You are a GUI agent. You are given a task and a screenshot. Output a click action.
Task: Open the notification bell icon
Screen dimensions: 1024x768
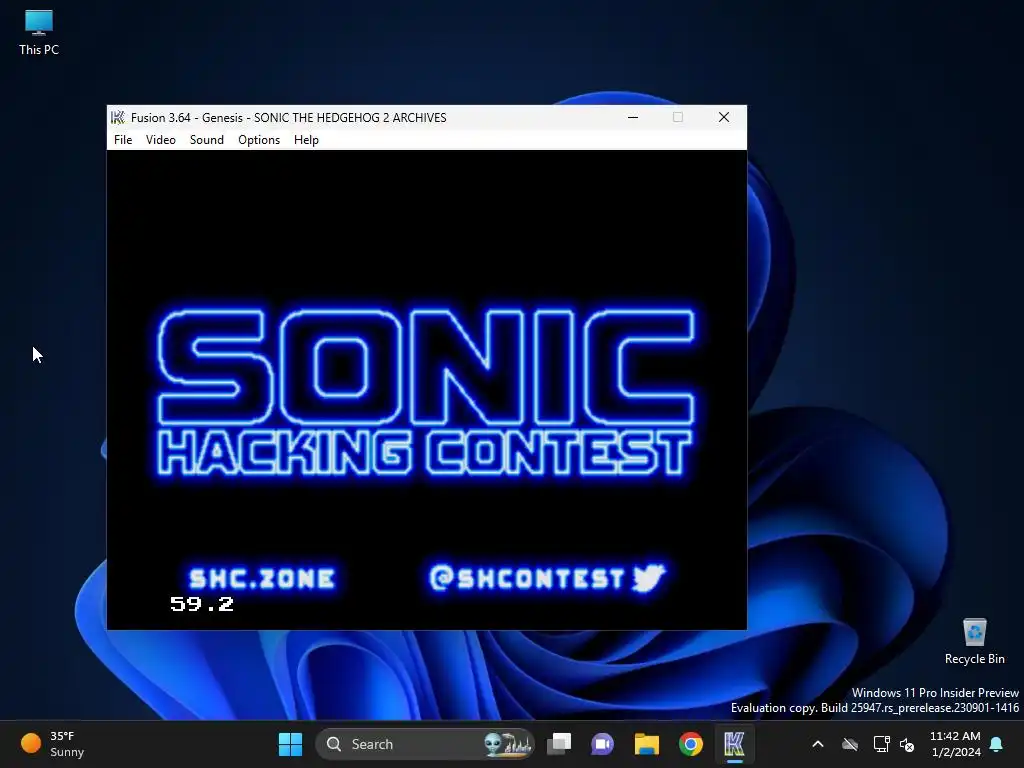pos(997,744)
